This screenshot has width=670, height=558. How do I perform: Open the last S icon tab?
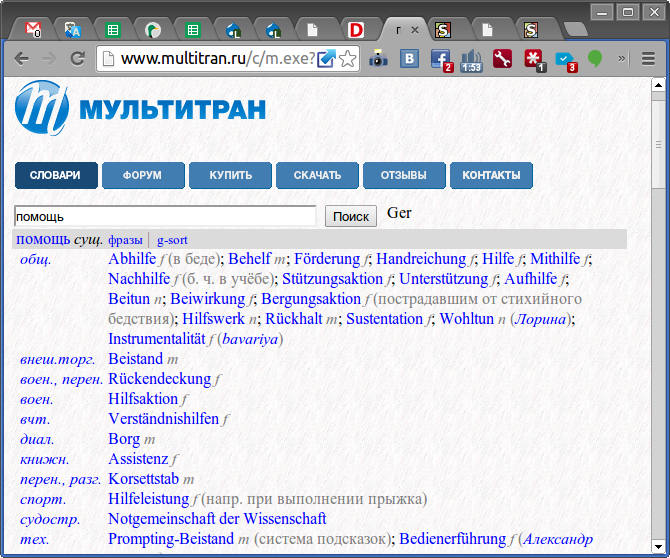pyautogui.click(x=531, y=30)
